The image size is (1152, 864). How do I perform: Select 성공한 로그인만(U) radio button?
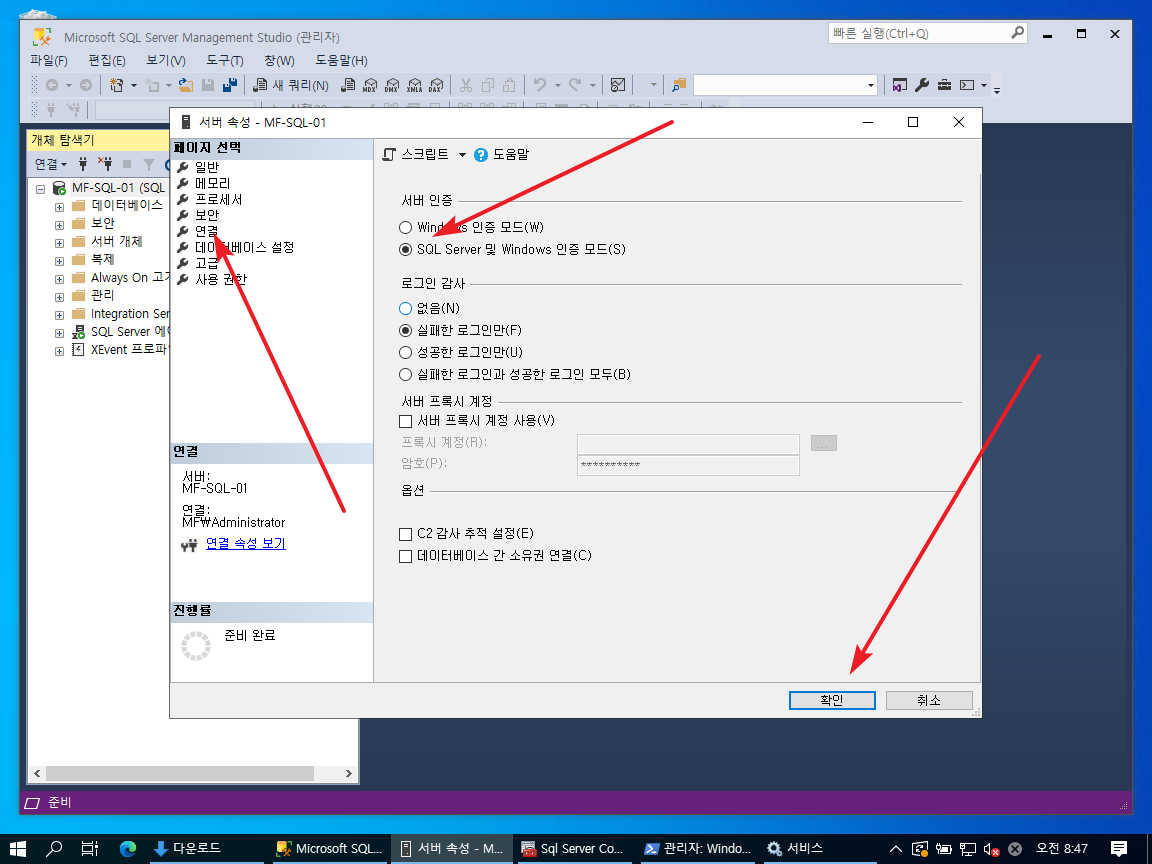406,352
